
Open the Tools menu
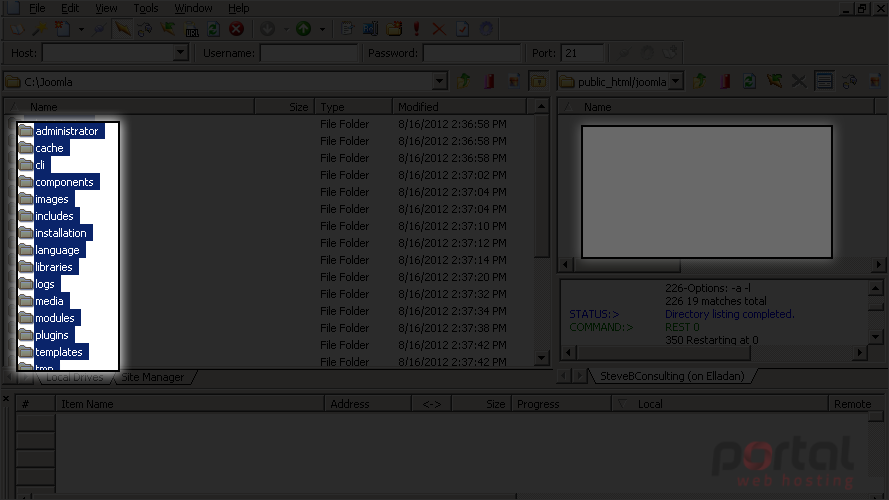[146, 8]
